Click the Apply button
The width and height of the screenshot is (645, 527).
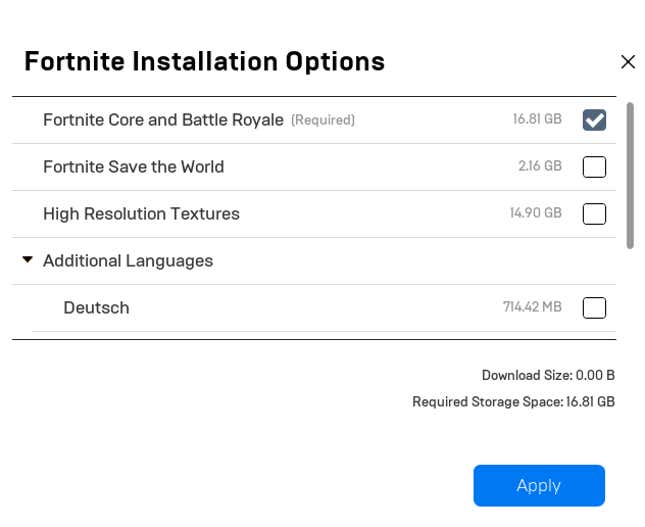pyautogui.click(x=539, y=485)
